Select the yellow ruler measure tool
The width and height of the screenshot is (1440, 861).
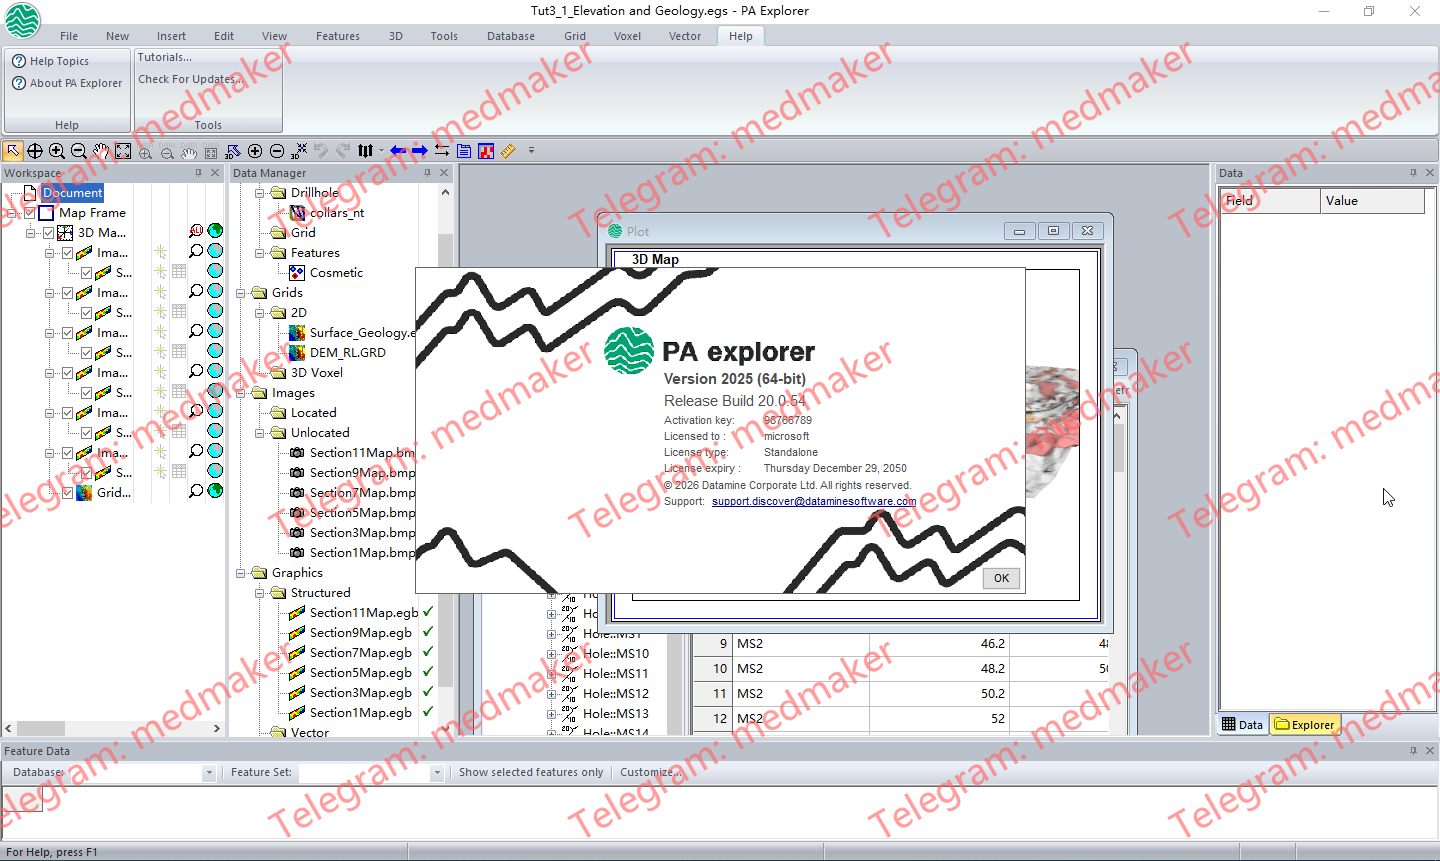click(x=508, y=151)
